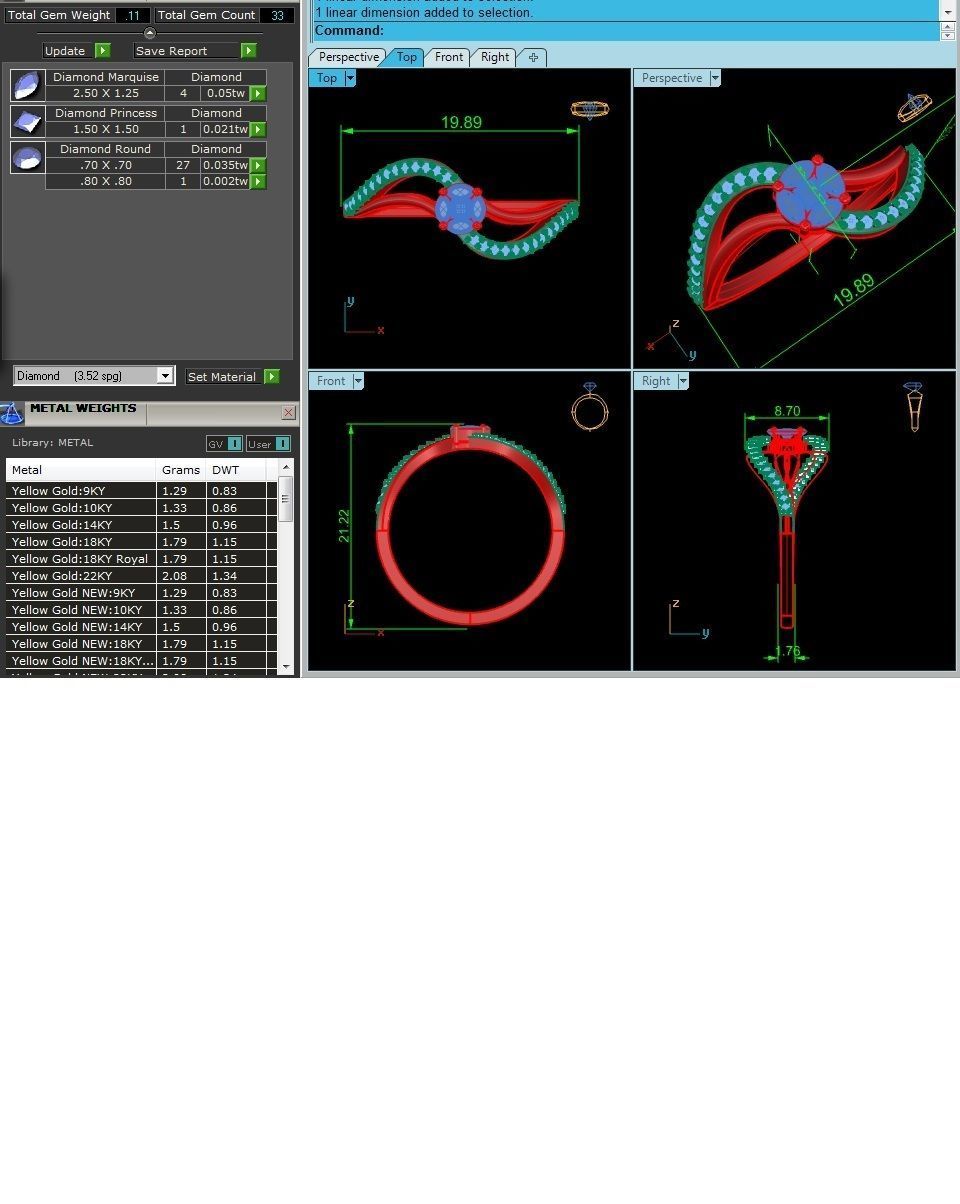The width and height of the screenshot is (960, 1204).
Task: Click the Command input stepper arrows
Action: tap(948, 31)
